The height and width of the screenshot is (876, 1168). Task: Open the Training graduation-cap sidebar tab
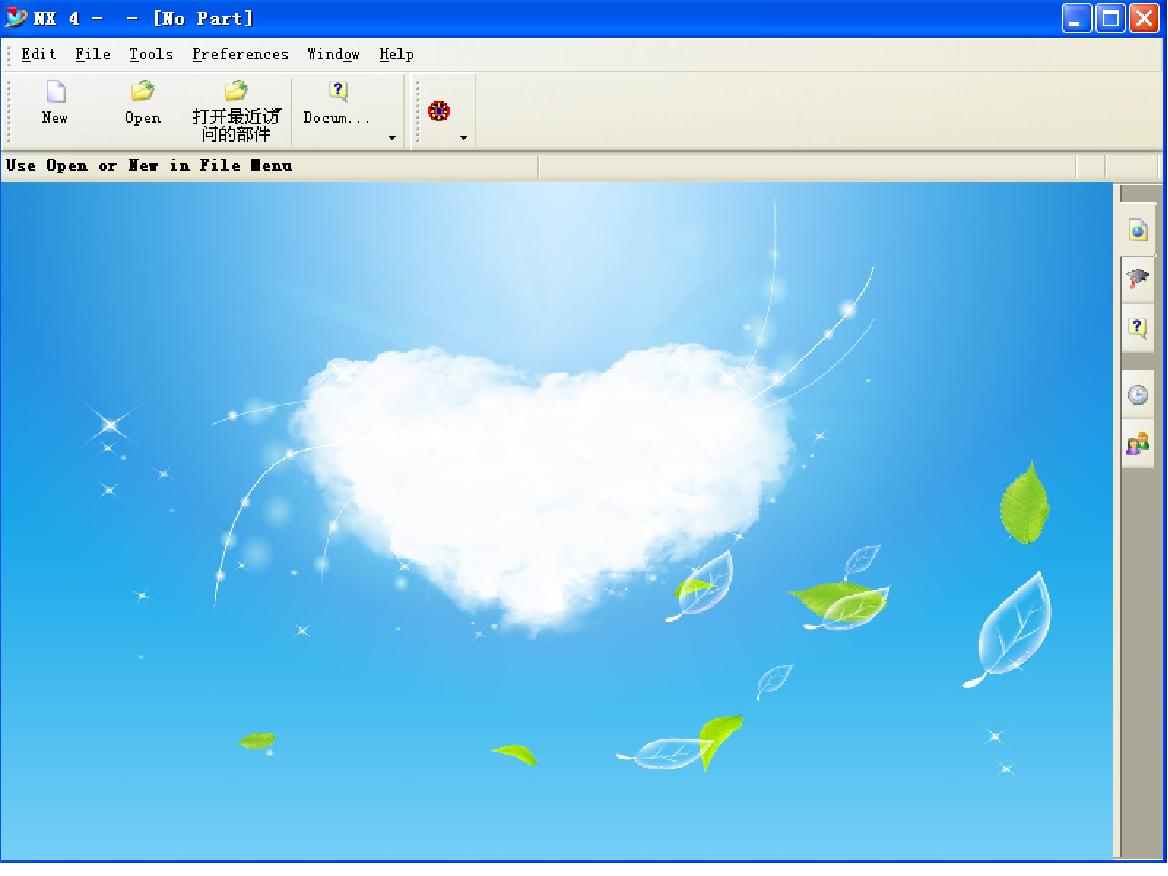tap(1137, 279)
